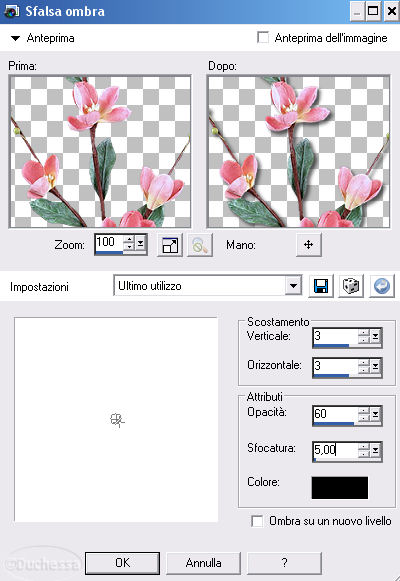Click the save preset floppy disk icon
Viewport: 400px width, 581px height.
pos(321,286)
